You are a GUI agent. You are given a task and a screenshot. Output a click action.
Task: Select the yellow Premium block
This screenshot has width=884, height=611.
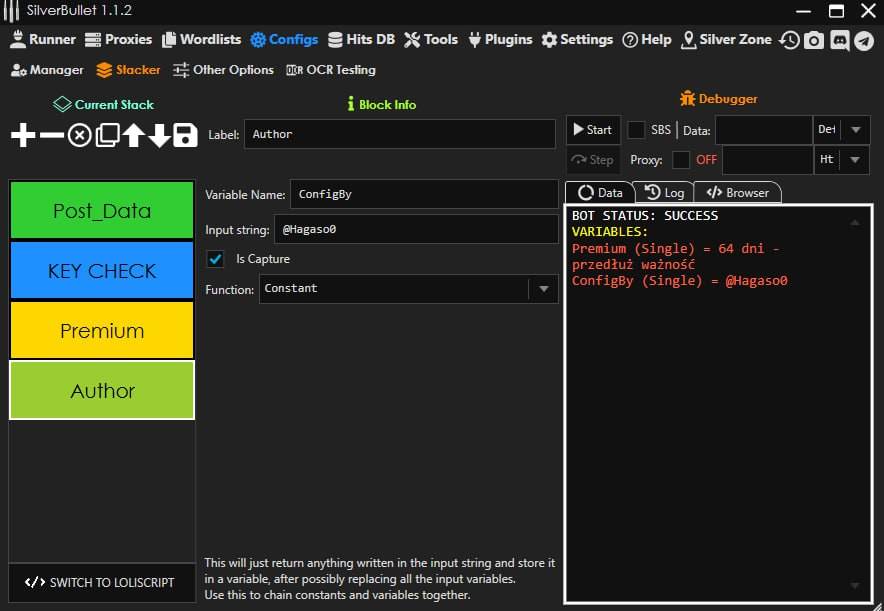[101, 331]
